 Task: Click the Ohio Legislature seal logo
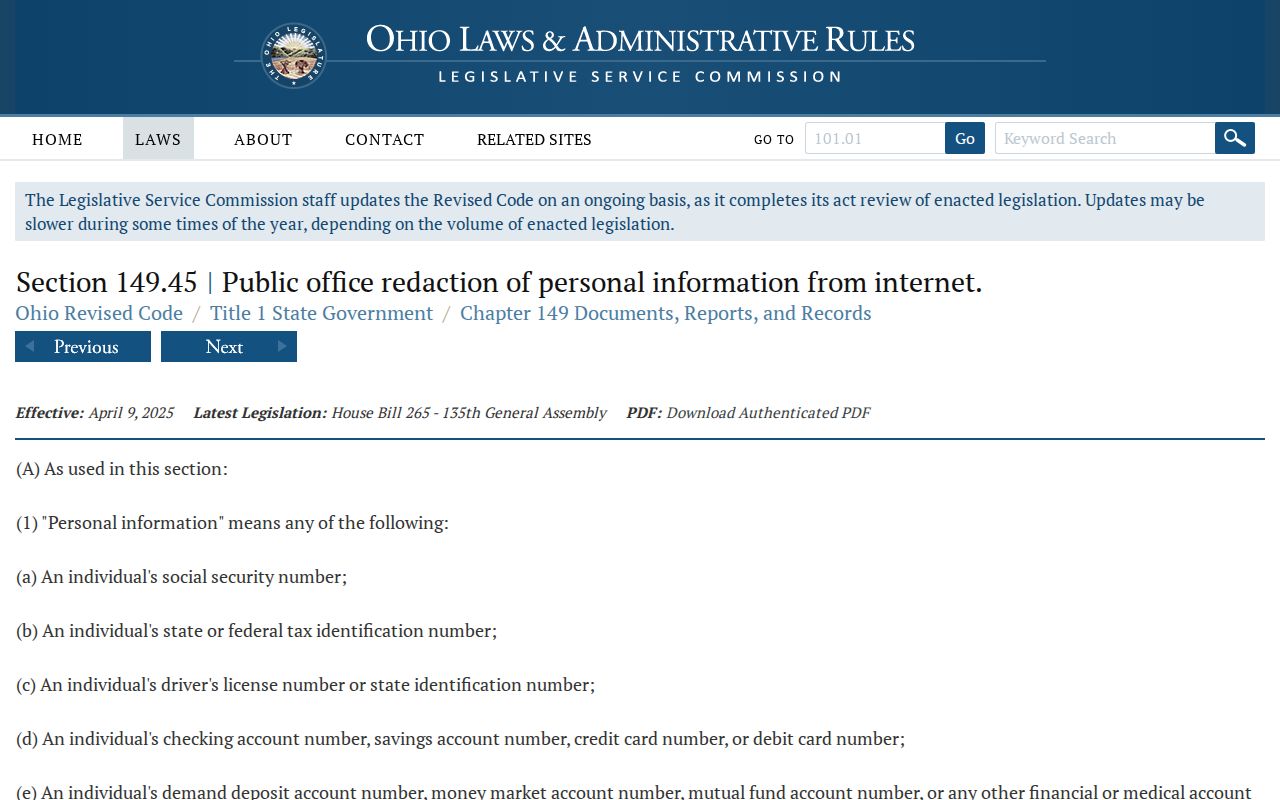(x=293, y=56)
